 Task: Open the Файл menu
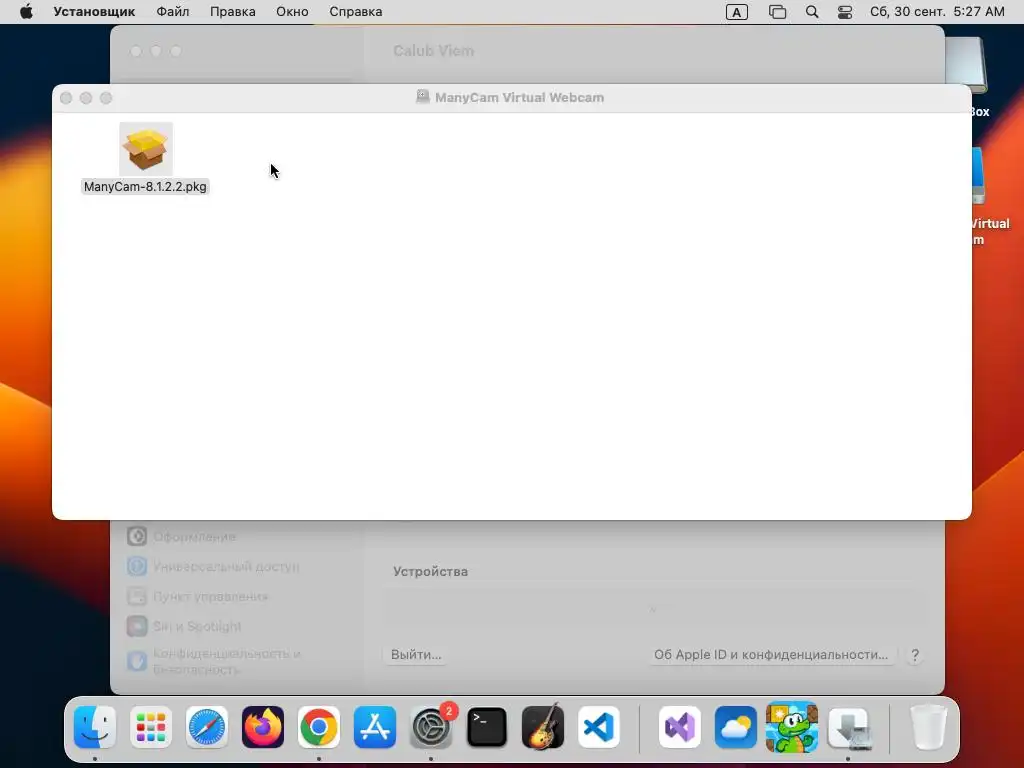click(x=172, y=12)
